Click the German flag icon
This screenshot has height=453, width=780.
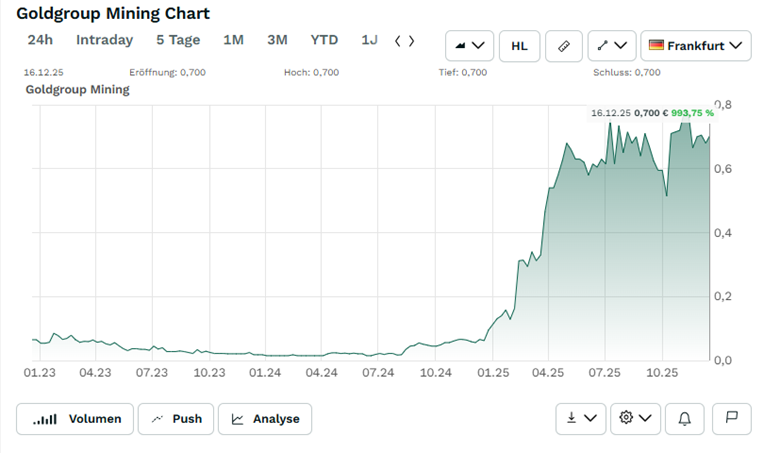(x=656, y=46)
